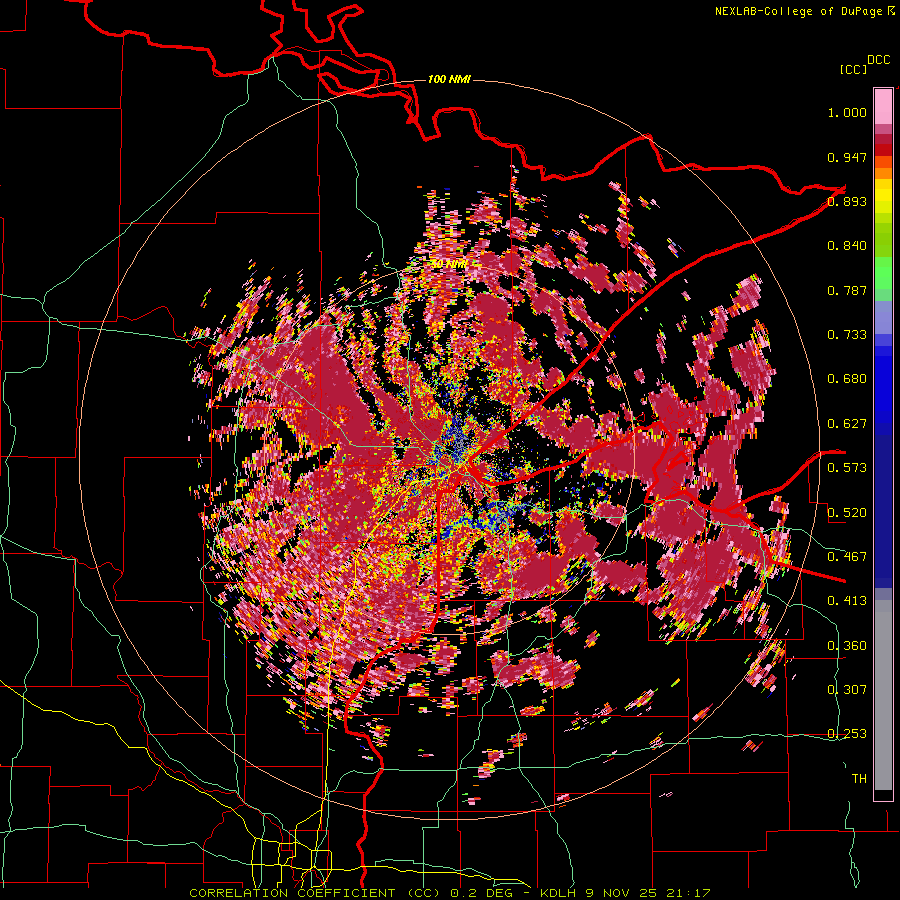
Task: Select the 0.467 scale value
Action: click(847, 557)
